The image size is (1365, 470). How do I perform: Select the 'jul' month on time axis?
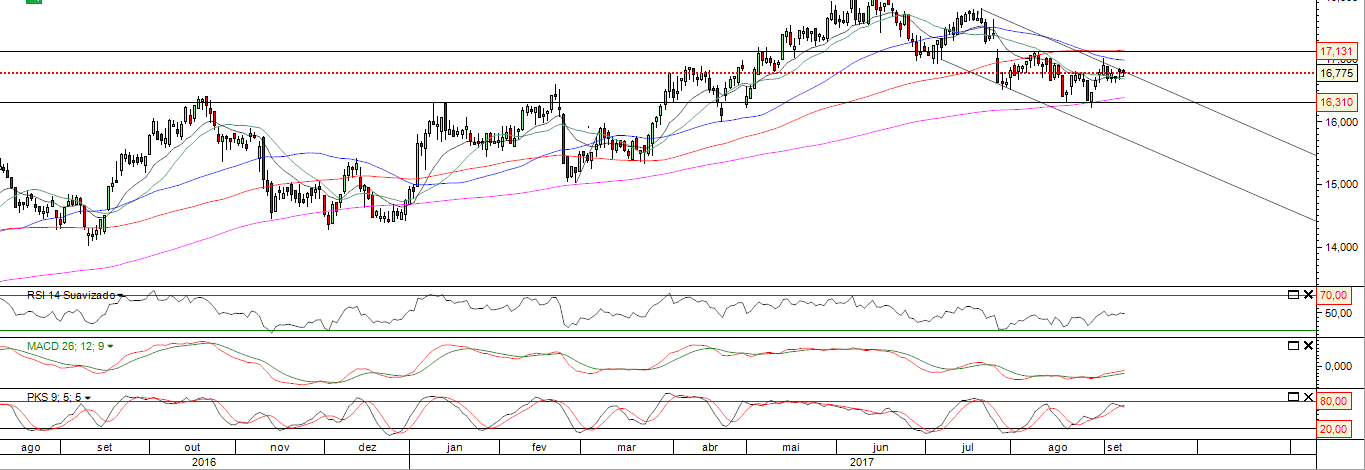click(x=967, y=448)
